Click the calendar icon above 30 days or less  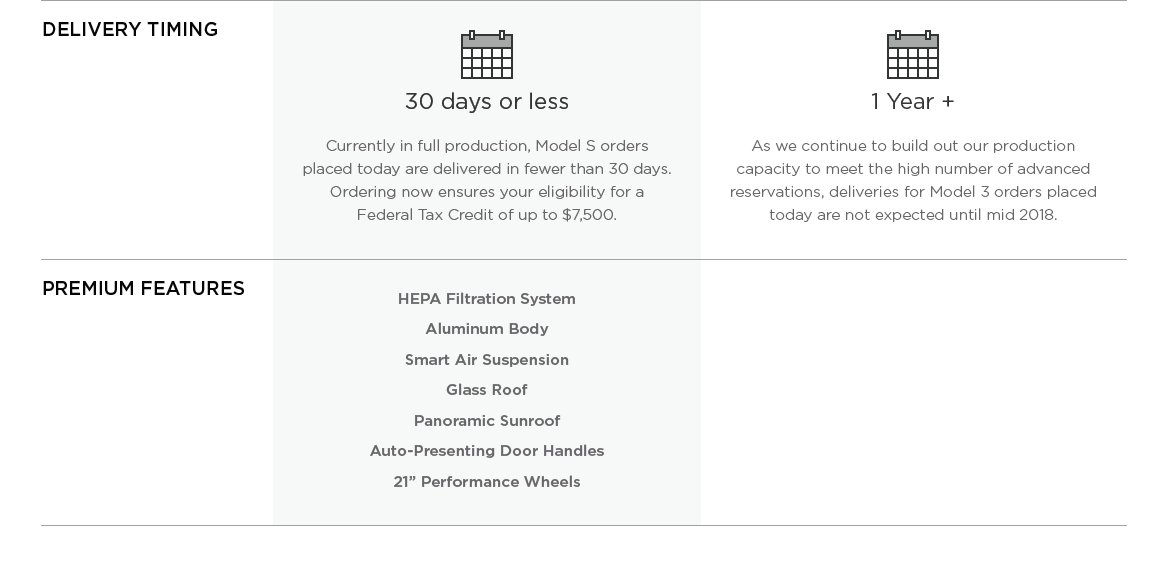coord(487,55)
